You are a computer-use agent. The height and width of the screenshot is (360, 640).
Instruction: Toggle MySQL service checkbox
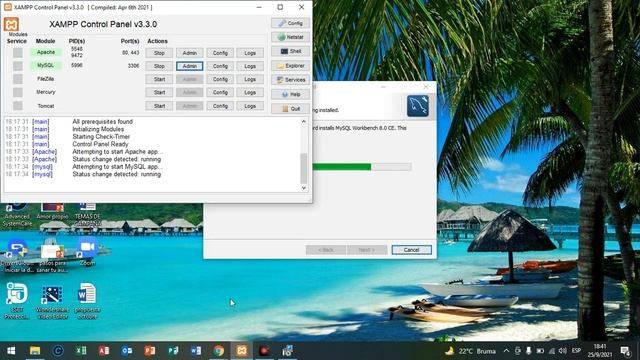pyautogui.click(x=18, y=66)
